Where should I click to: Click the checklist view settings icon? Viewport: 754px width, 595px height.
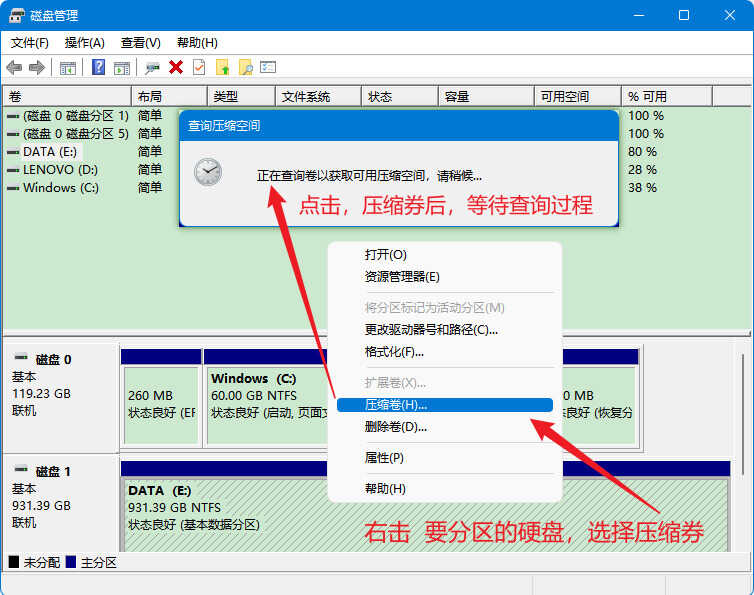click(x=268, y=67)
